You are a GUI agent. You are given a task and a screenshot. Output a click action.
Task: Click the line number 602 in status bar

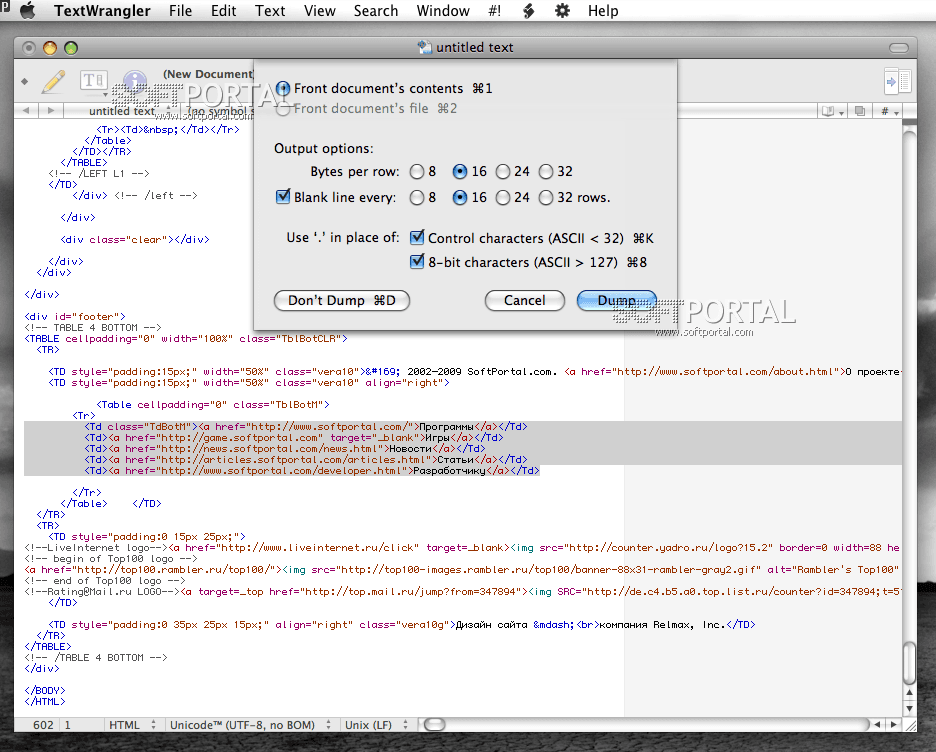[x=43, y=725]
